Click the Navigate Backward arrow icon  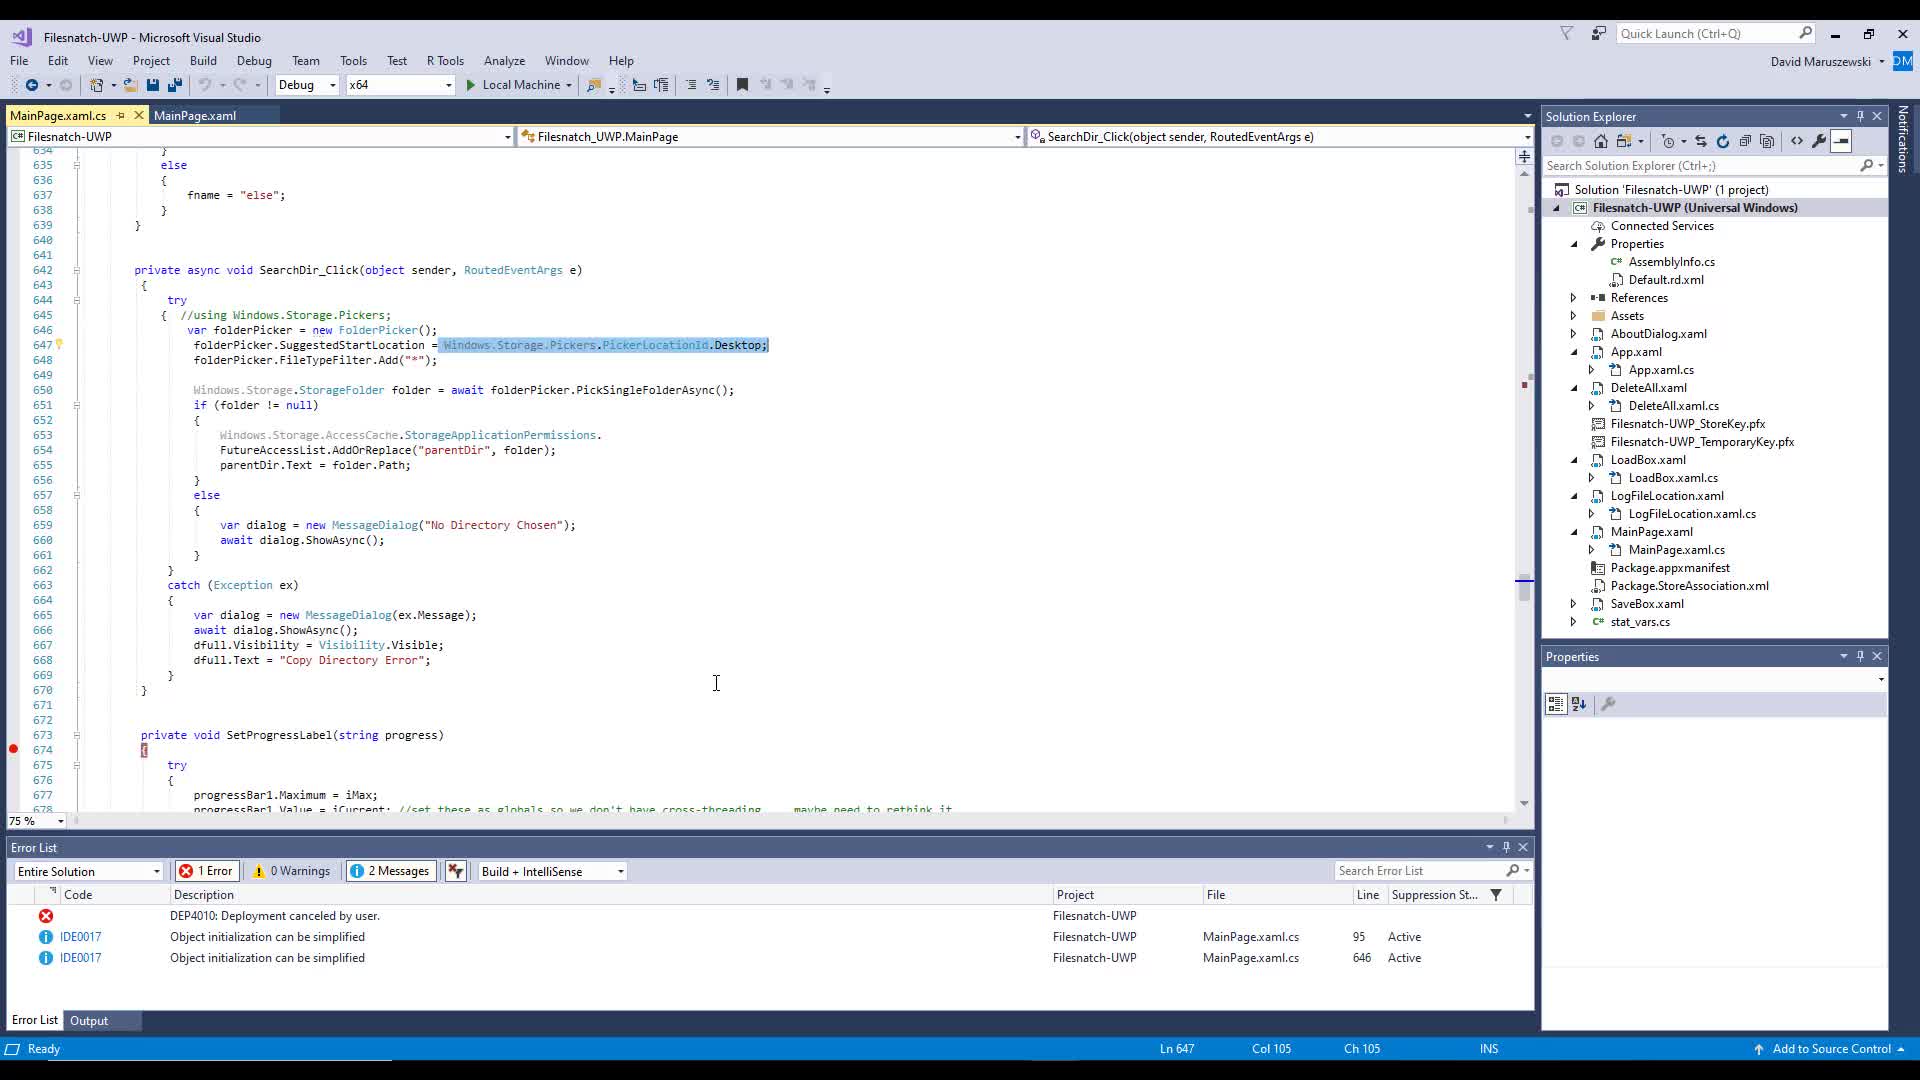click(x=31, y=85)
